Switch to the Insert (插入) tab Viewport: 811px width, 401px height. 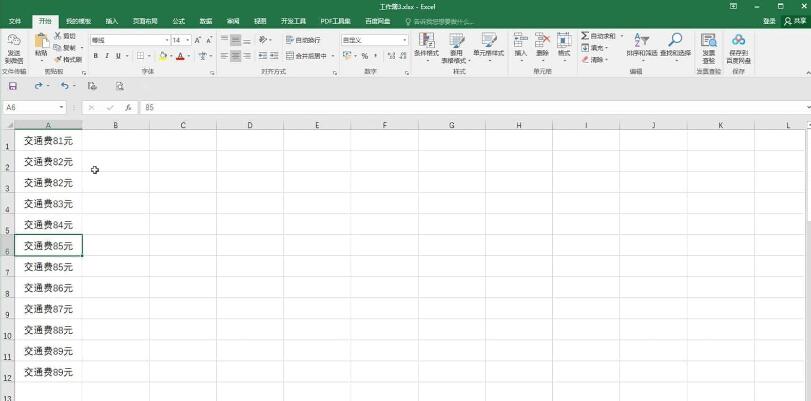(111, 20)
